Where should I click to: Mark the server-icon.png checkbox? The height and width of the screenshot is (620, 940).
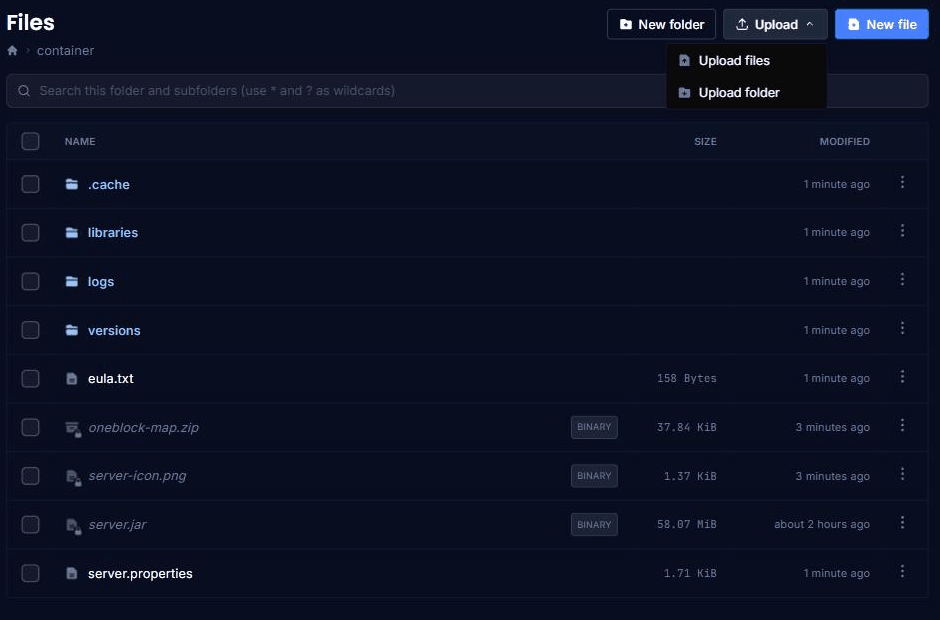pos(31,476)
